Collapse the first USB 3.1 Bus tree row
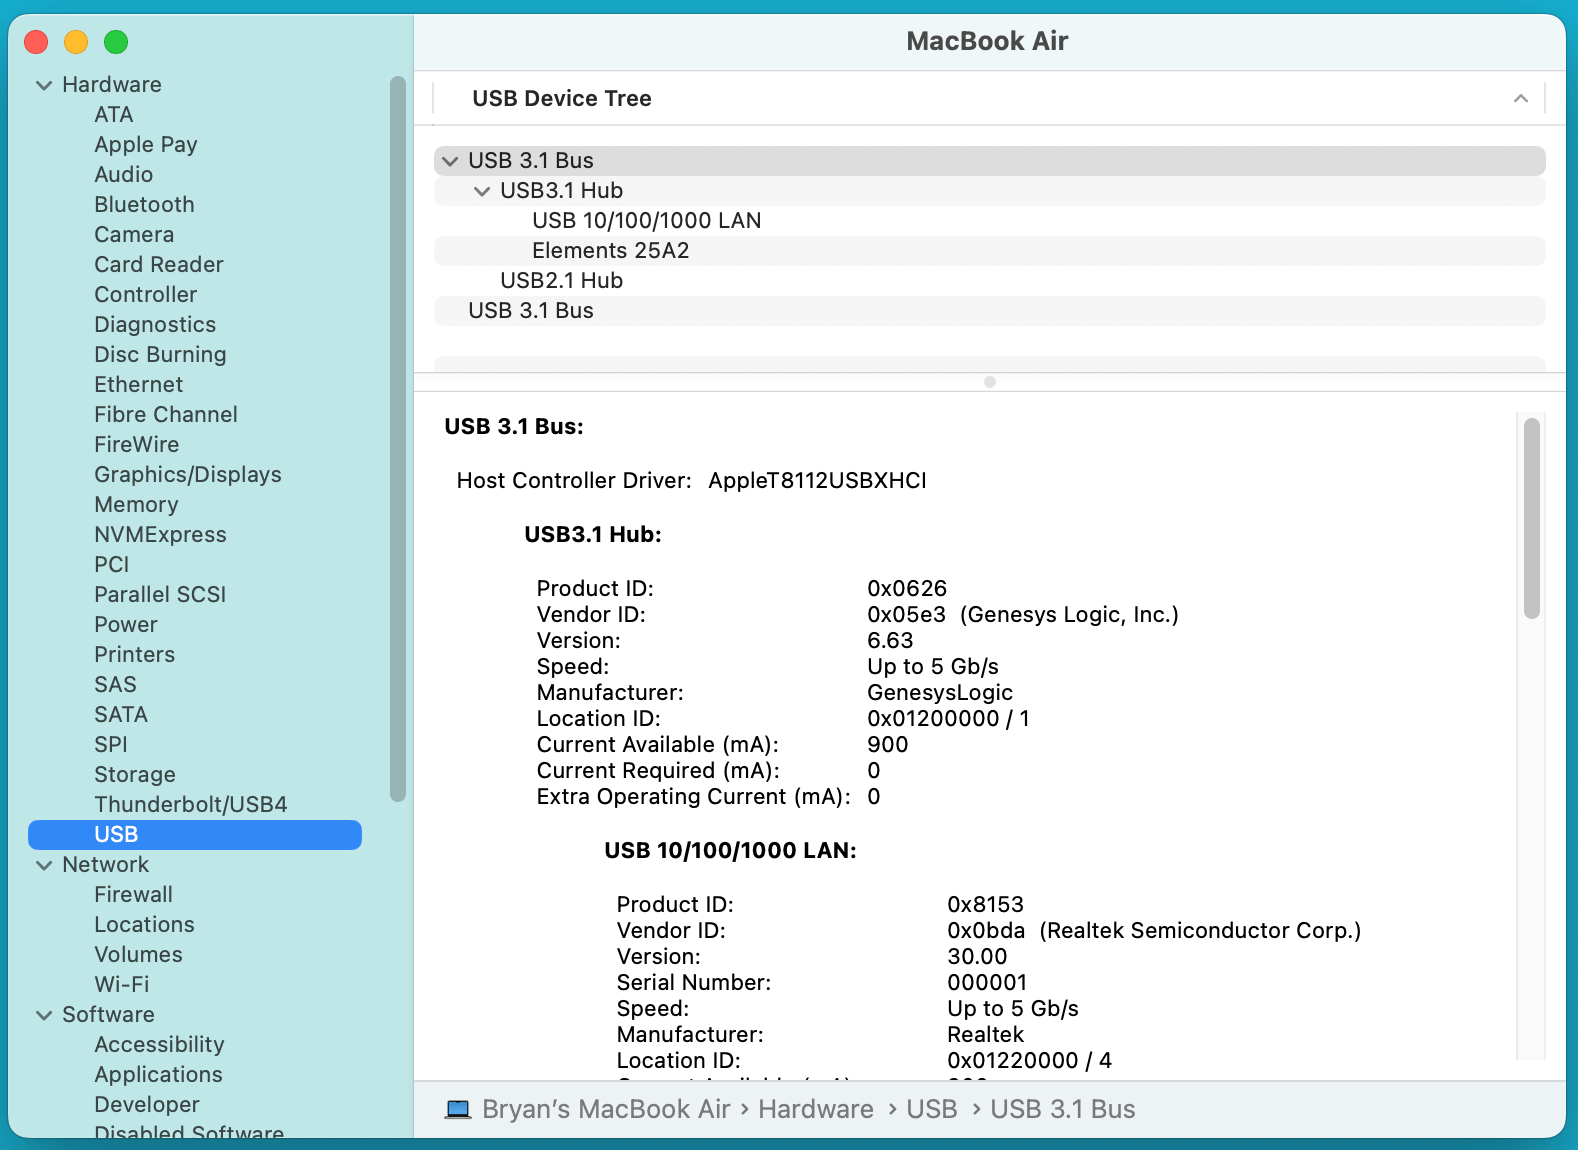The height and width of the screenshot is (1150, 1578). point(450,161)
